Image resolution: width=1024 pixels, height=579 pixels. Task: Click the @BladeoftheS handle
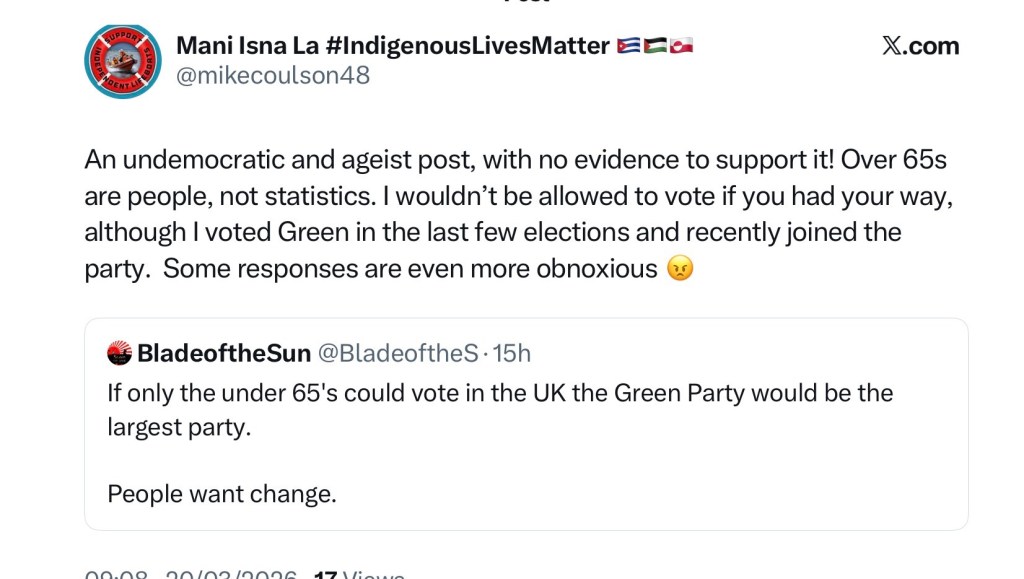point(397,352)
